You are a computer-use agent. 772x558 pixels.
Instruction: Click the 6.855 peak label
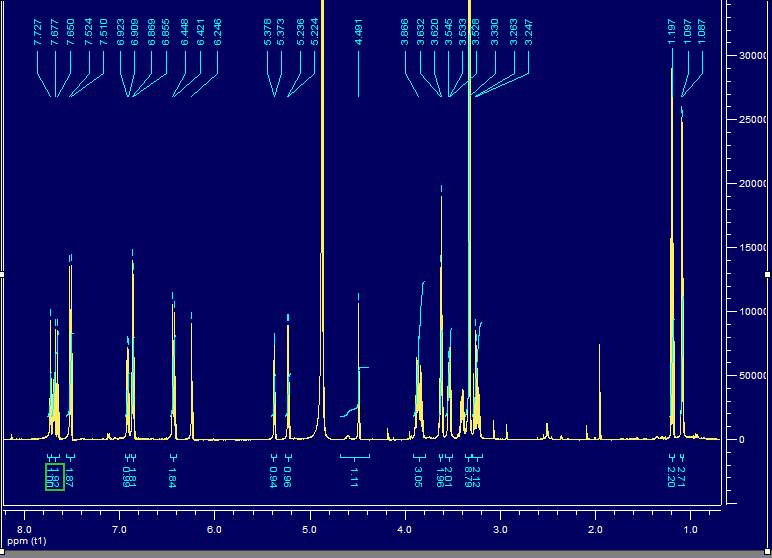[x=166, y=33]
